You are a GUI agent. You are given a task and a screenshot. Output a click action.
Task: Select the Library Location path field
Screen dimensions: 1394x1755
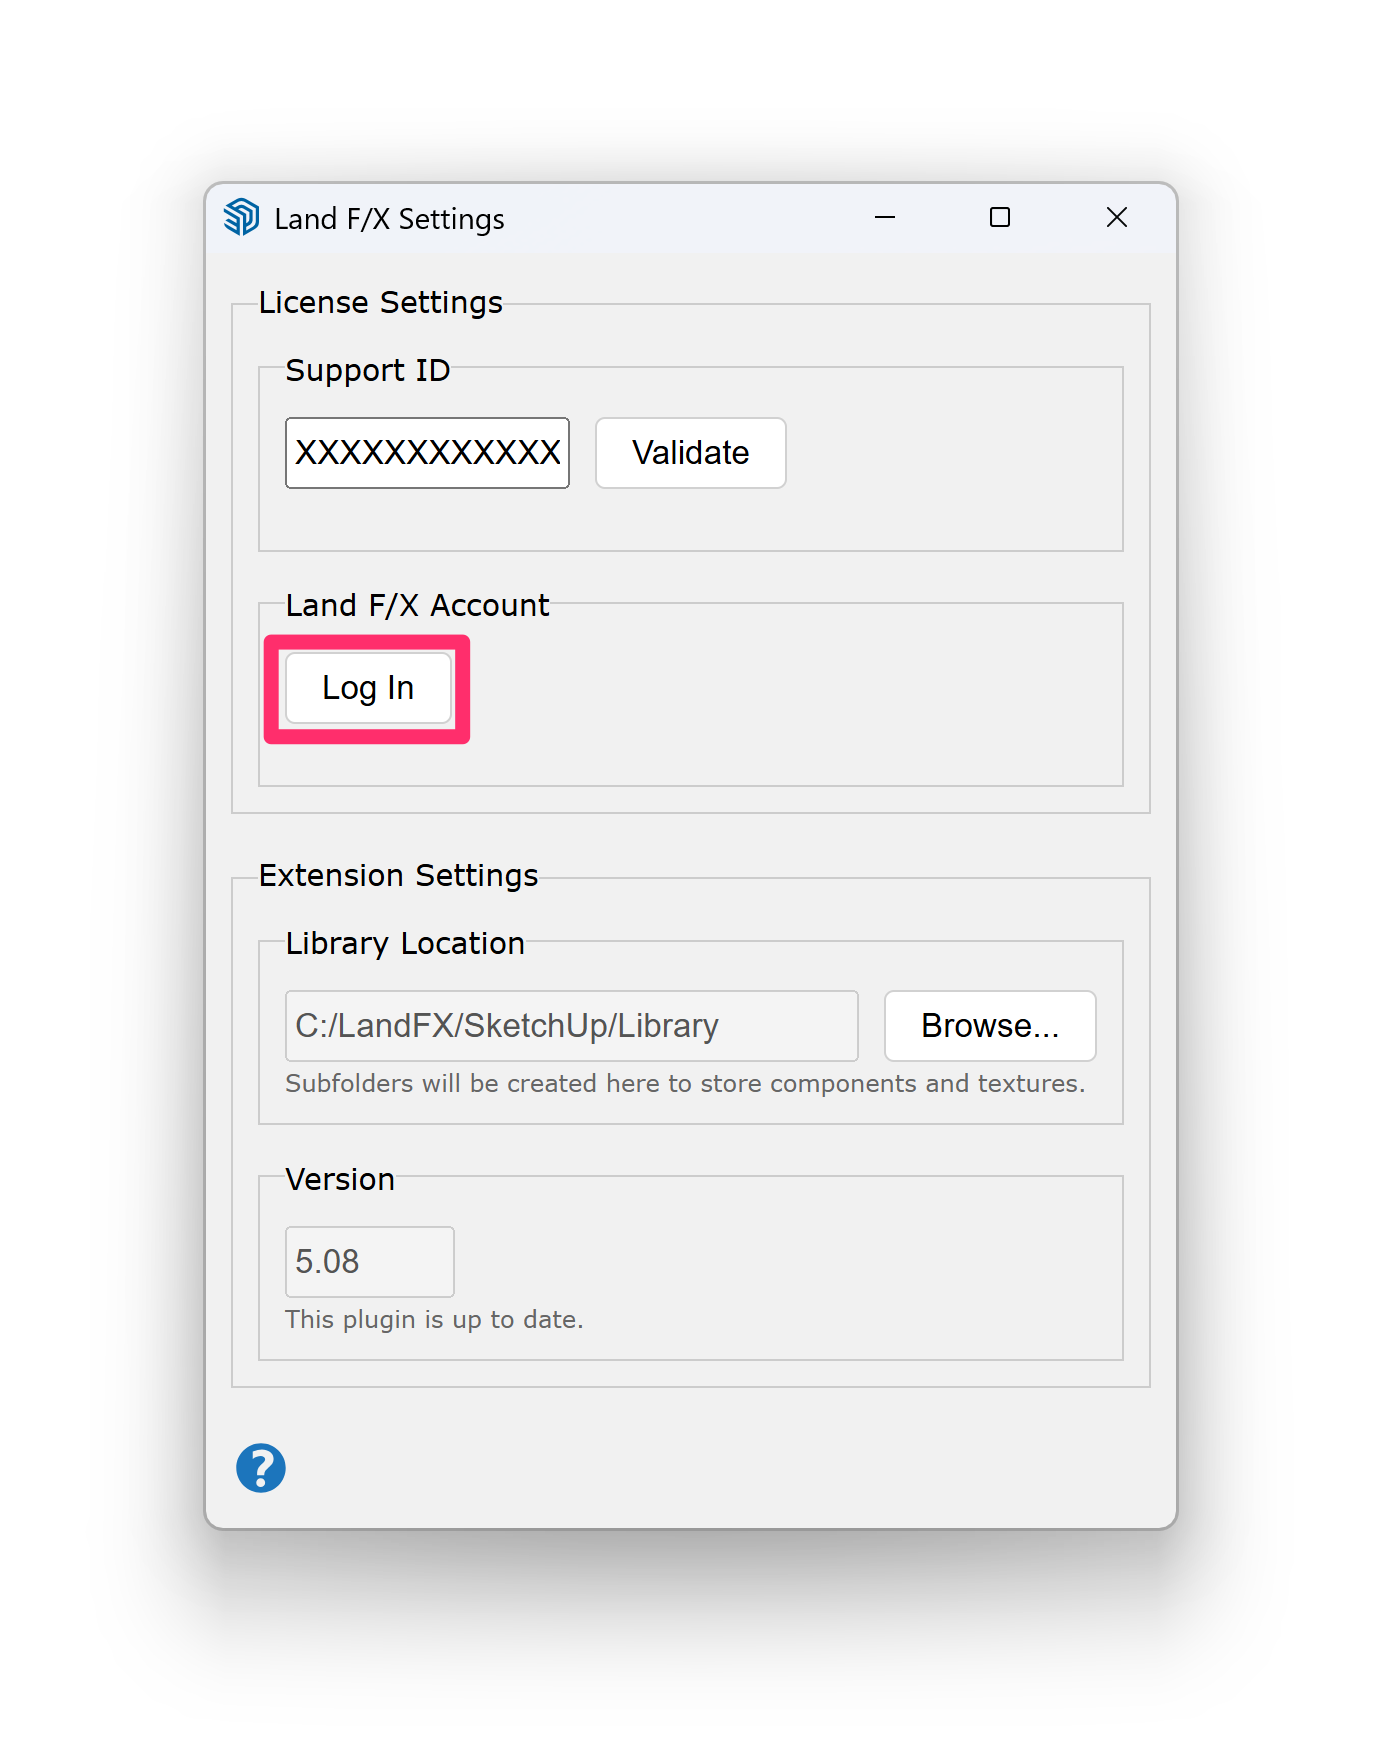click(572, 1026)
